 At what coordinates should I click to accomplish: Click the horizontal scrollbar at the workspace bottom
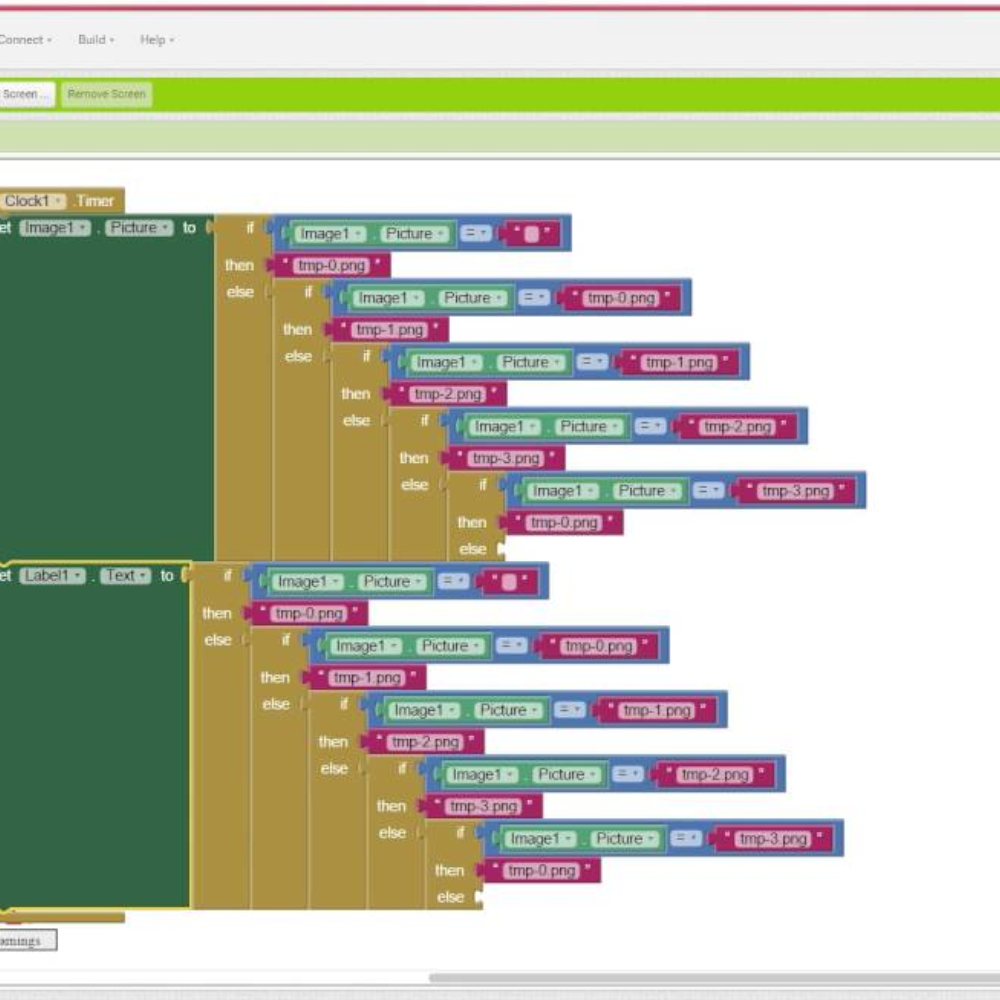(714, 978)
